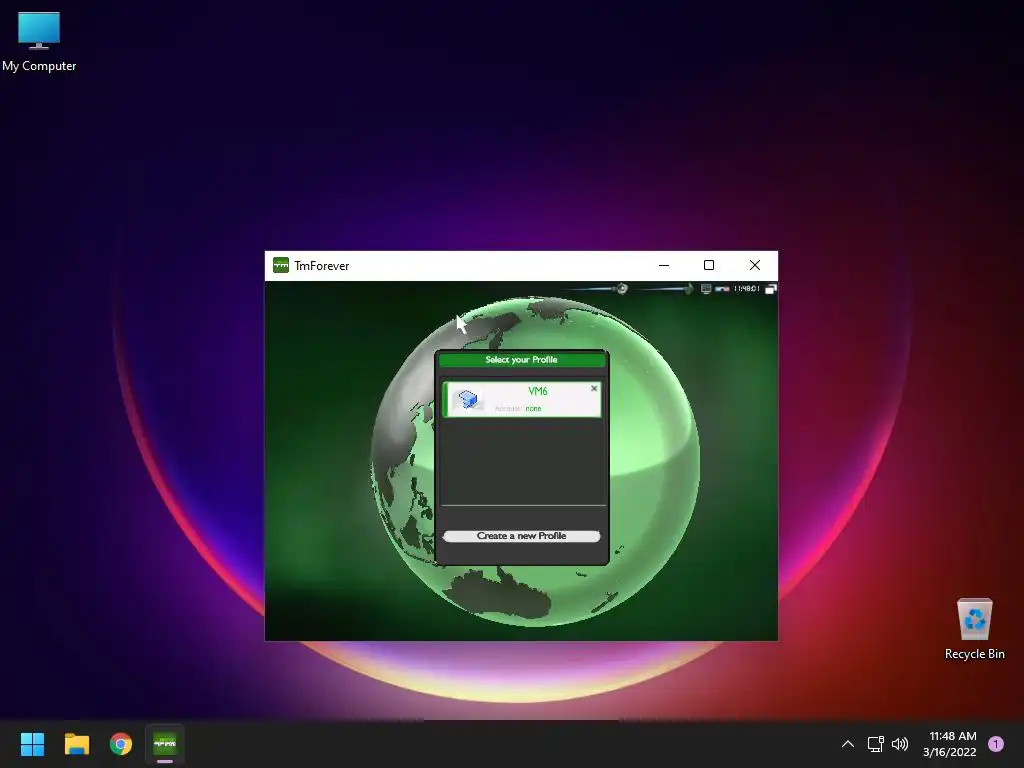Select the My Computer desktop icon
The width and height of the screenshot is (1024, 768).
(39, 42)
